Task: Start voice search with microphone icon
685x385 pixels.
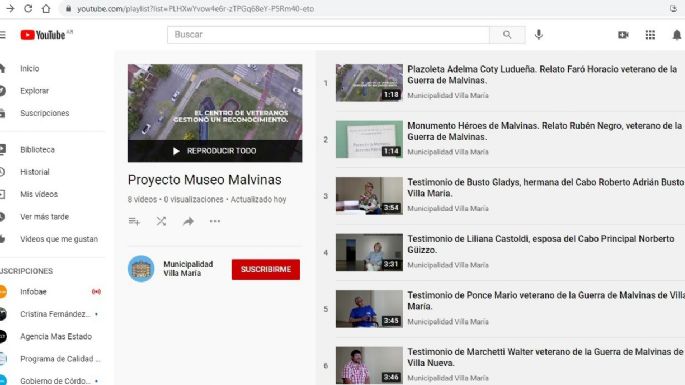Action: (x=539, y=35)
